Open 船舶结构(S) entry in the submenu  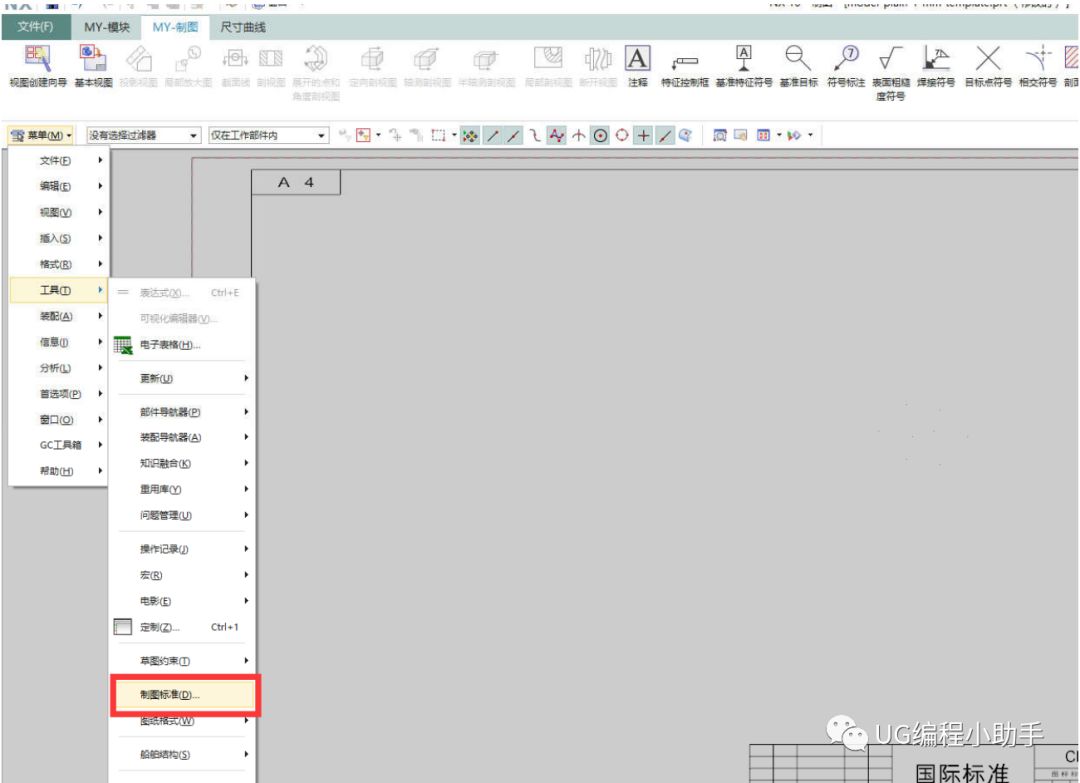click(x=183, y=755)
